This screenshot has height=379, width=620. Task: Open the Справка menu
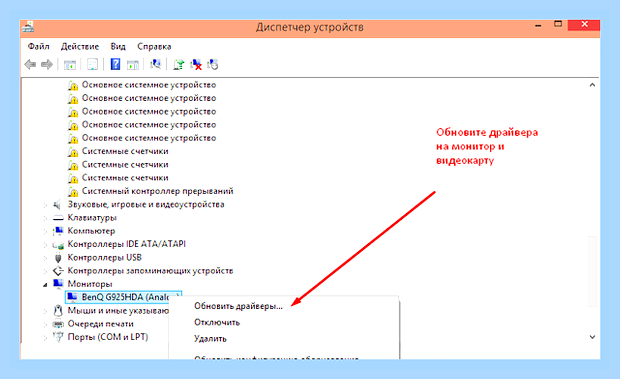point(154,47)
